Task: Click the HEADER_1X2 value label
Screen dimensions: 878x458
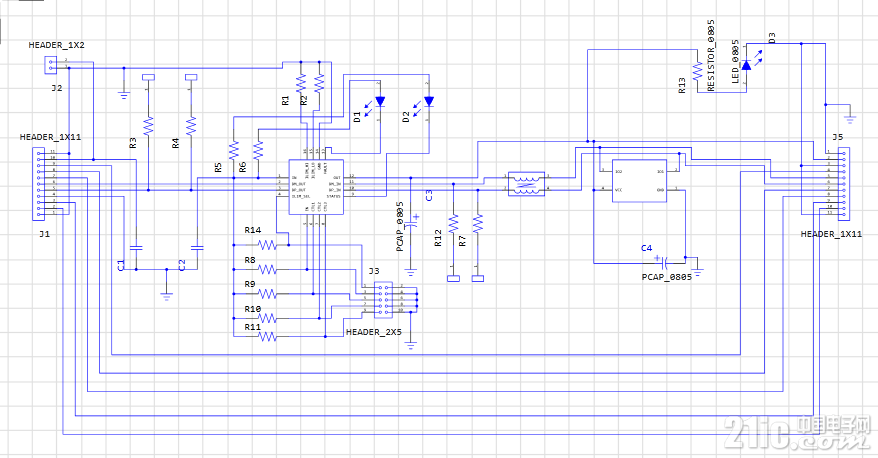Action: pyautogui.click(x=57, y=45)
